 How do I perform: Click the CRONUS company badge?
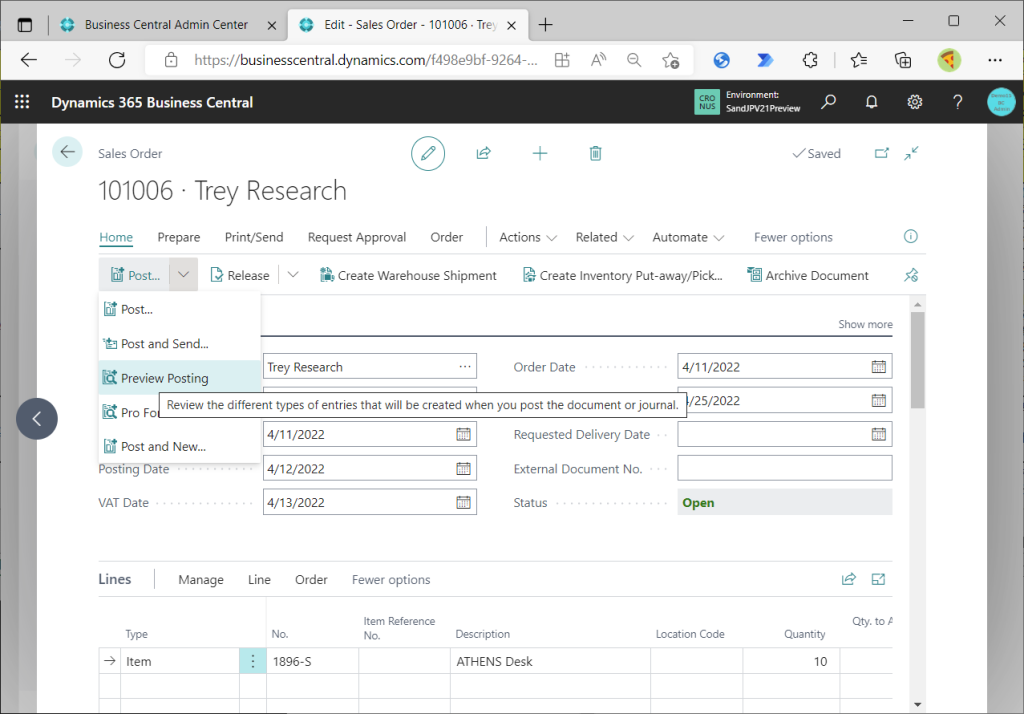coord(707,102)
